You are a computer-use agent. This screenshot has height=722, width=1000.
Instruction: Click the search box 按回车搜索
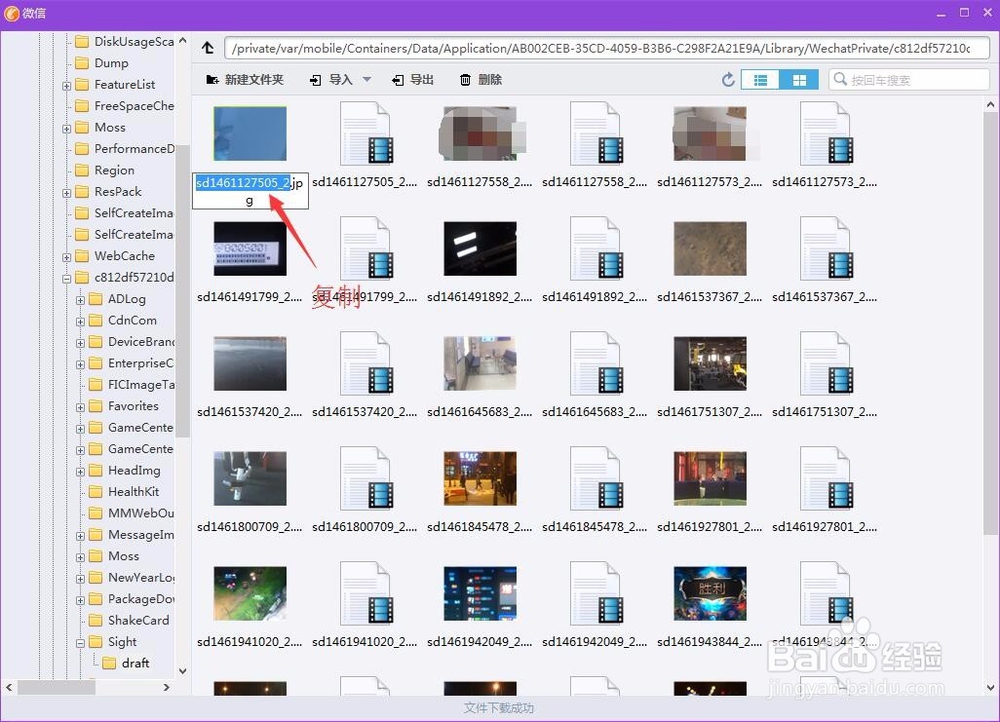pos(909,80)
